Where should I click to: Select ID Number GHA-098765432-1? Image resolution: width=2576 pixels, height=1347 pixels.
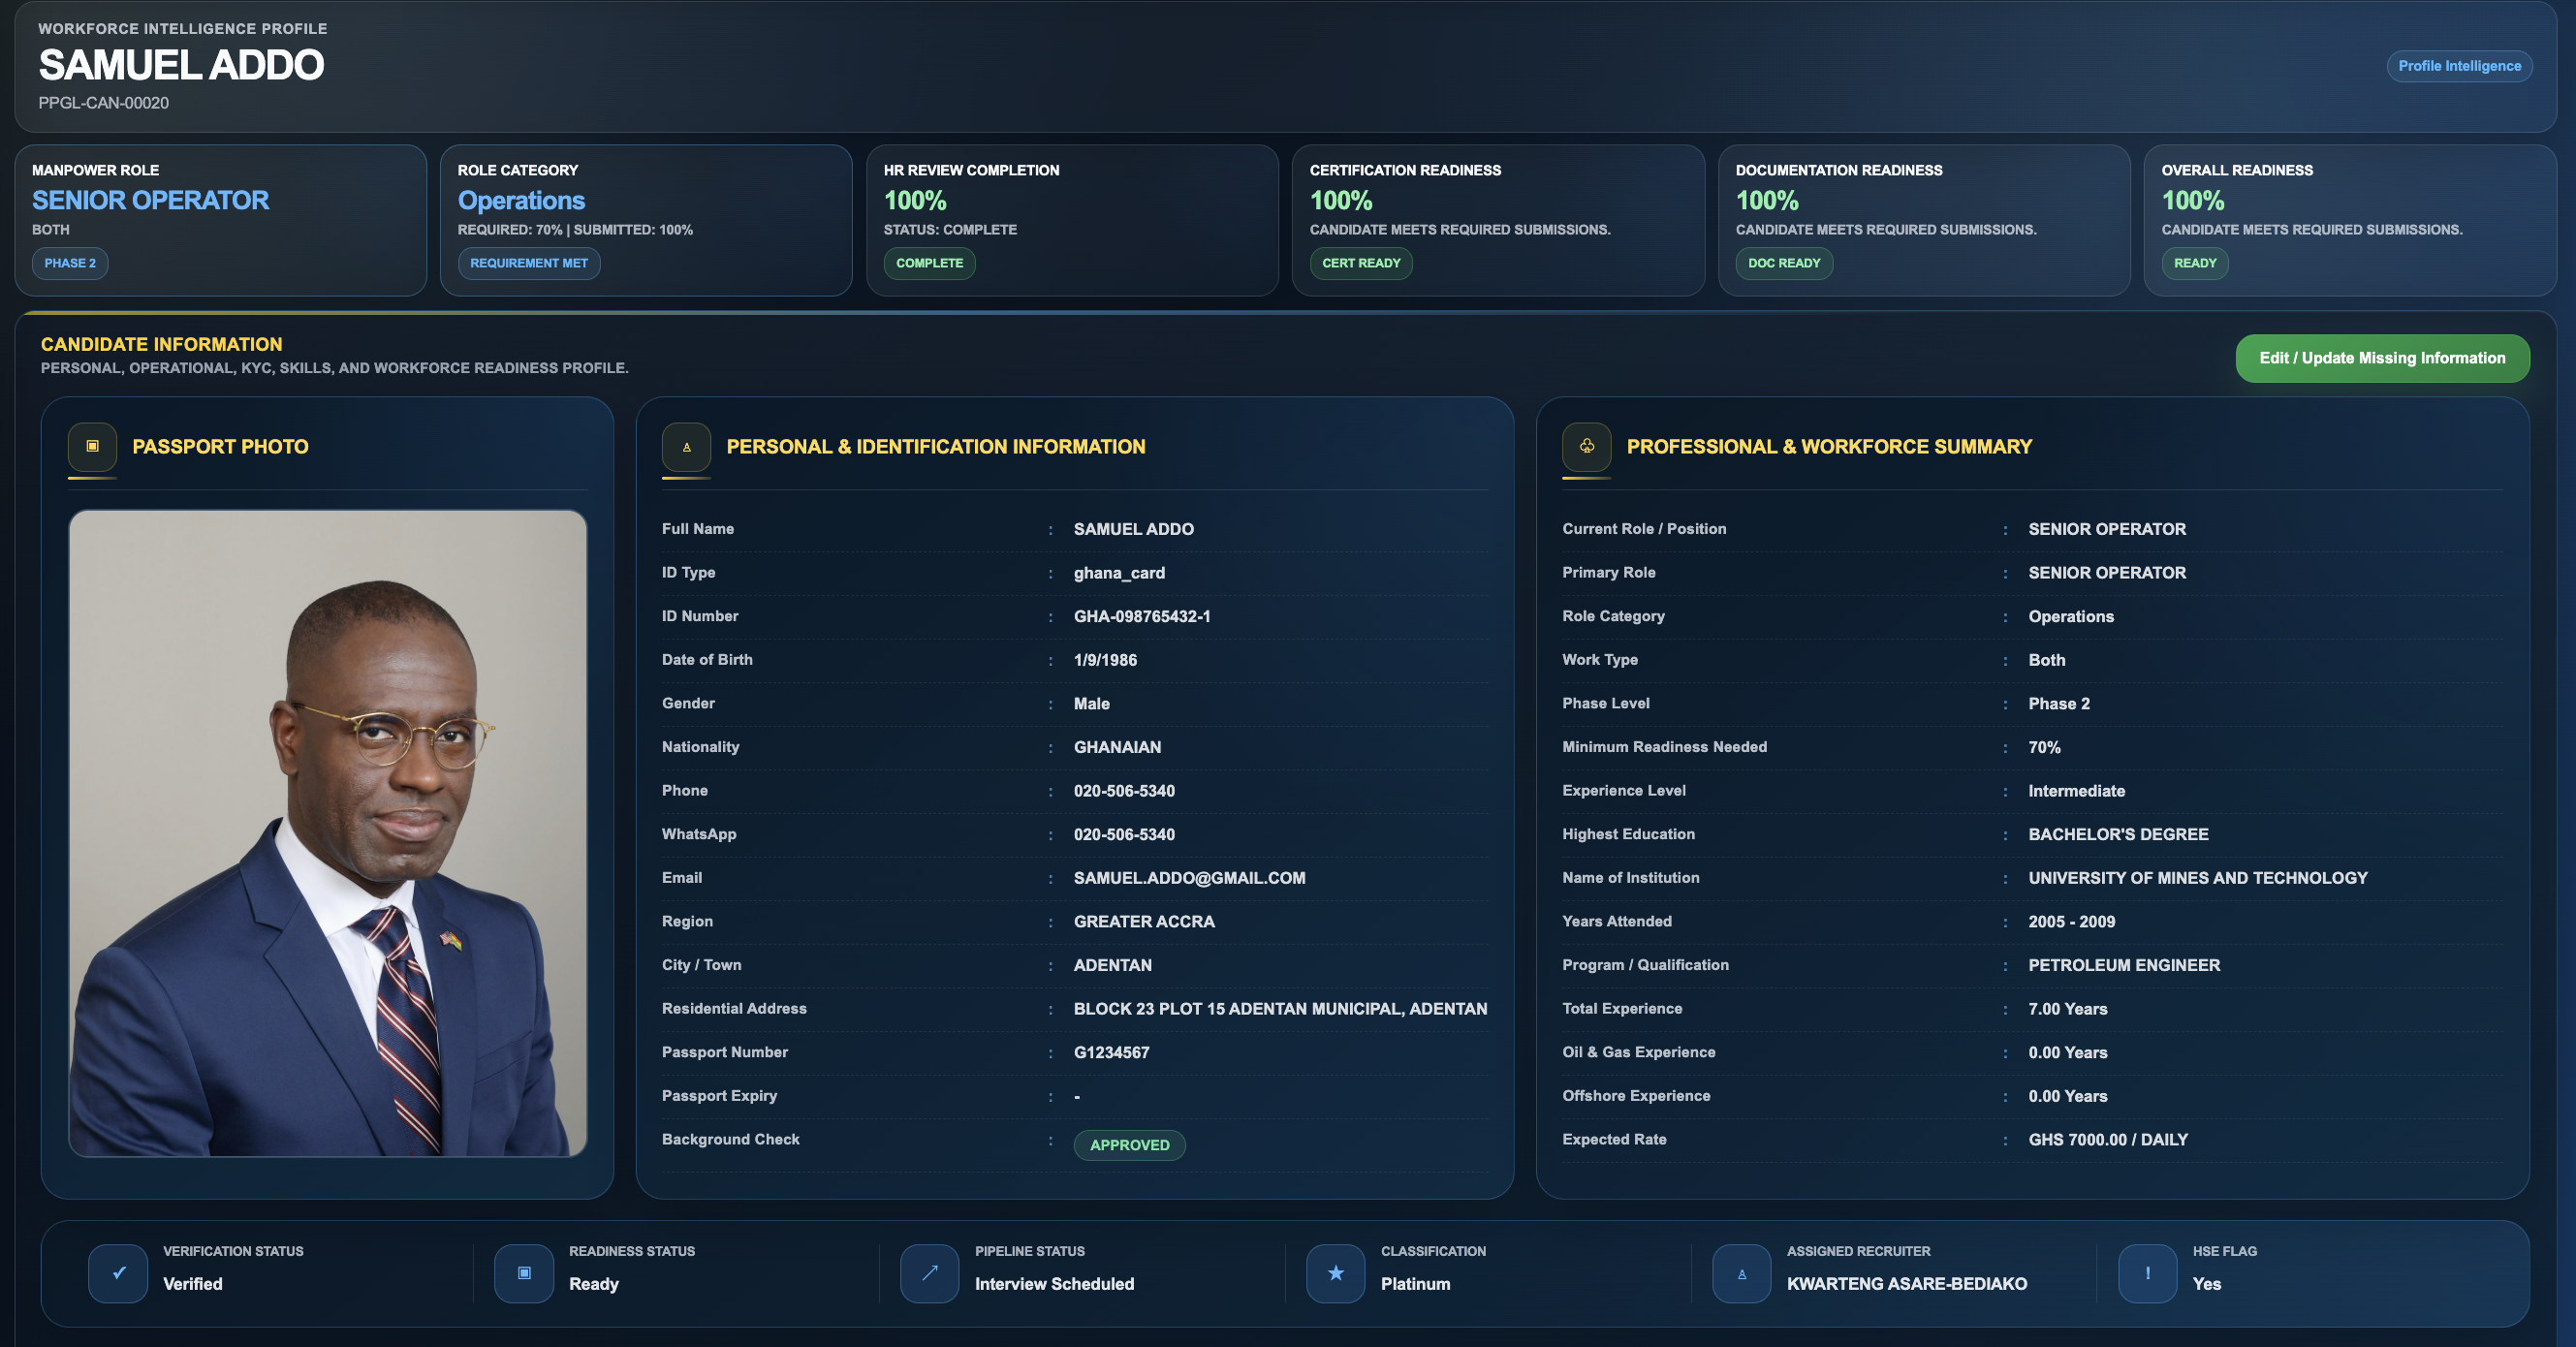(x=1142, y=616)
